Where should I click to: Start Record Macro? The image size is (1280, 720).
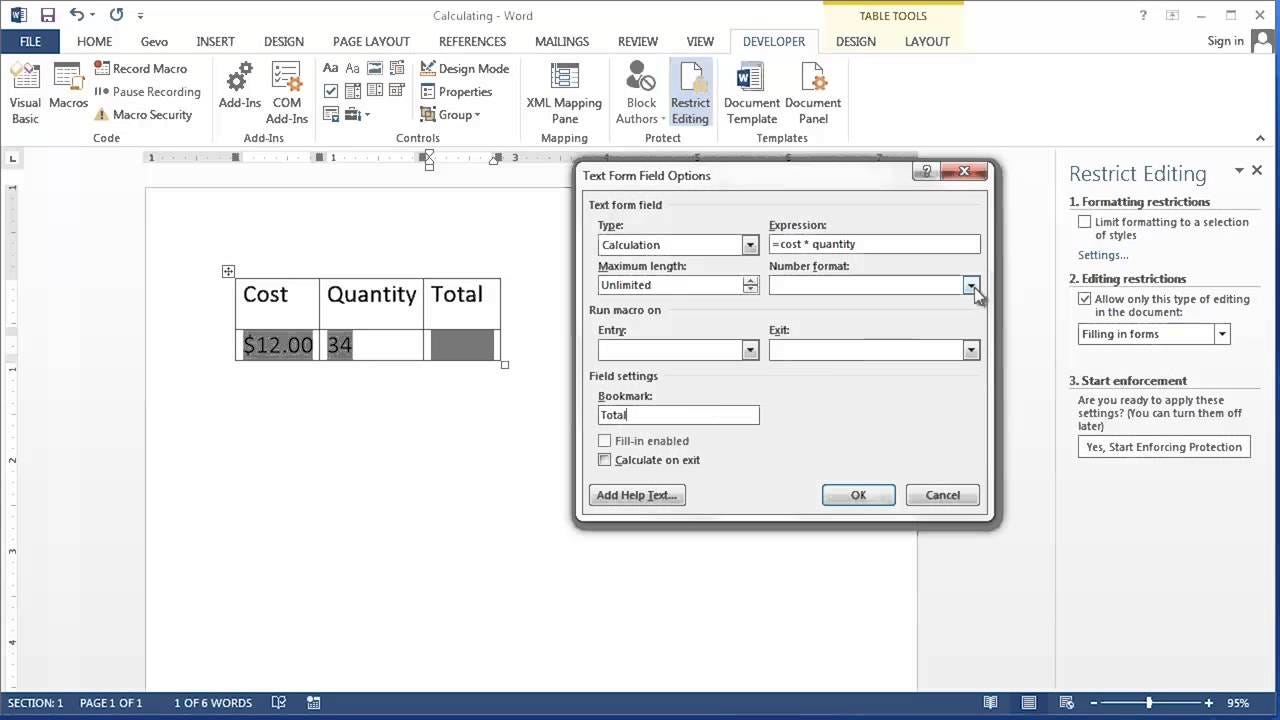tap(141, 69)
